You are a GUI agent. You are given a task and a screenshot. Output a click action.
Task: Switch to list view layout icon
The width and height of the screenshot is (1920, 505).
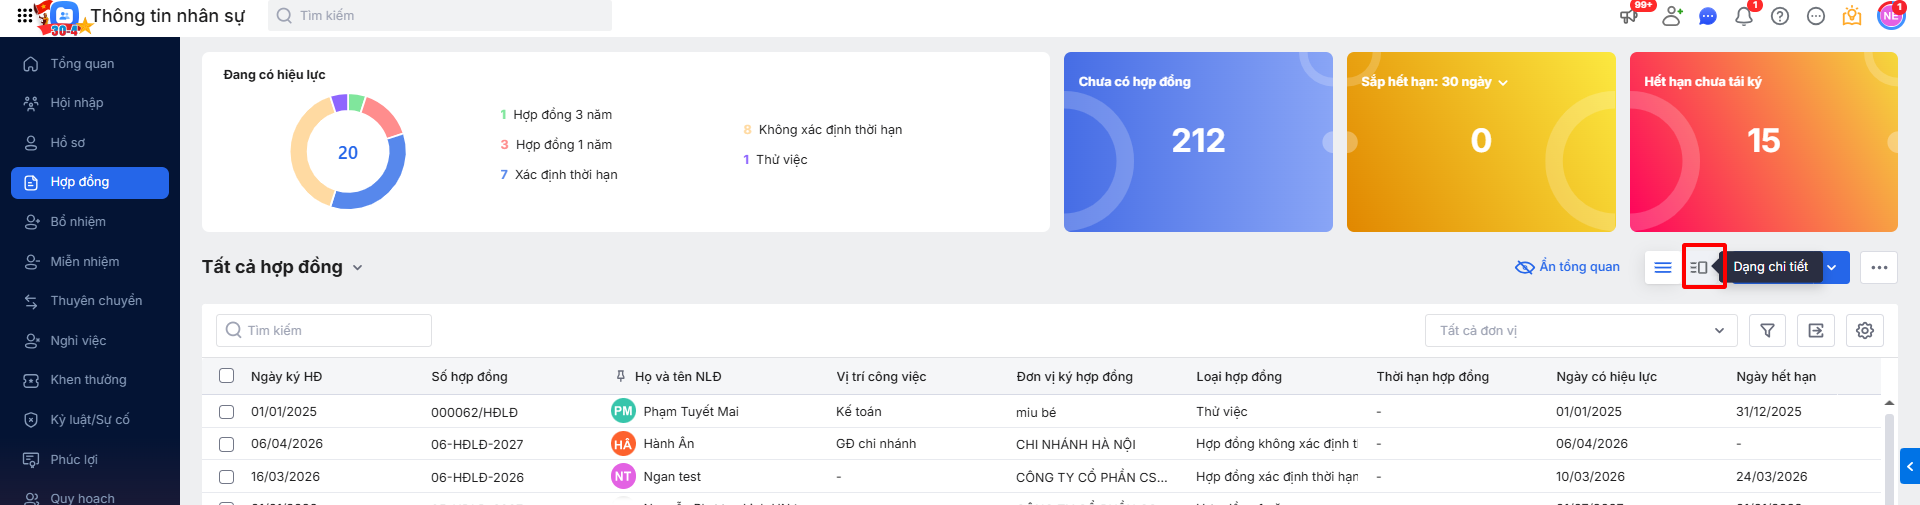coord(1663,267)
